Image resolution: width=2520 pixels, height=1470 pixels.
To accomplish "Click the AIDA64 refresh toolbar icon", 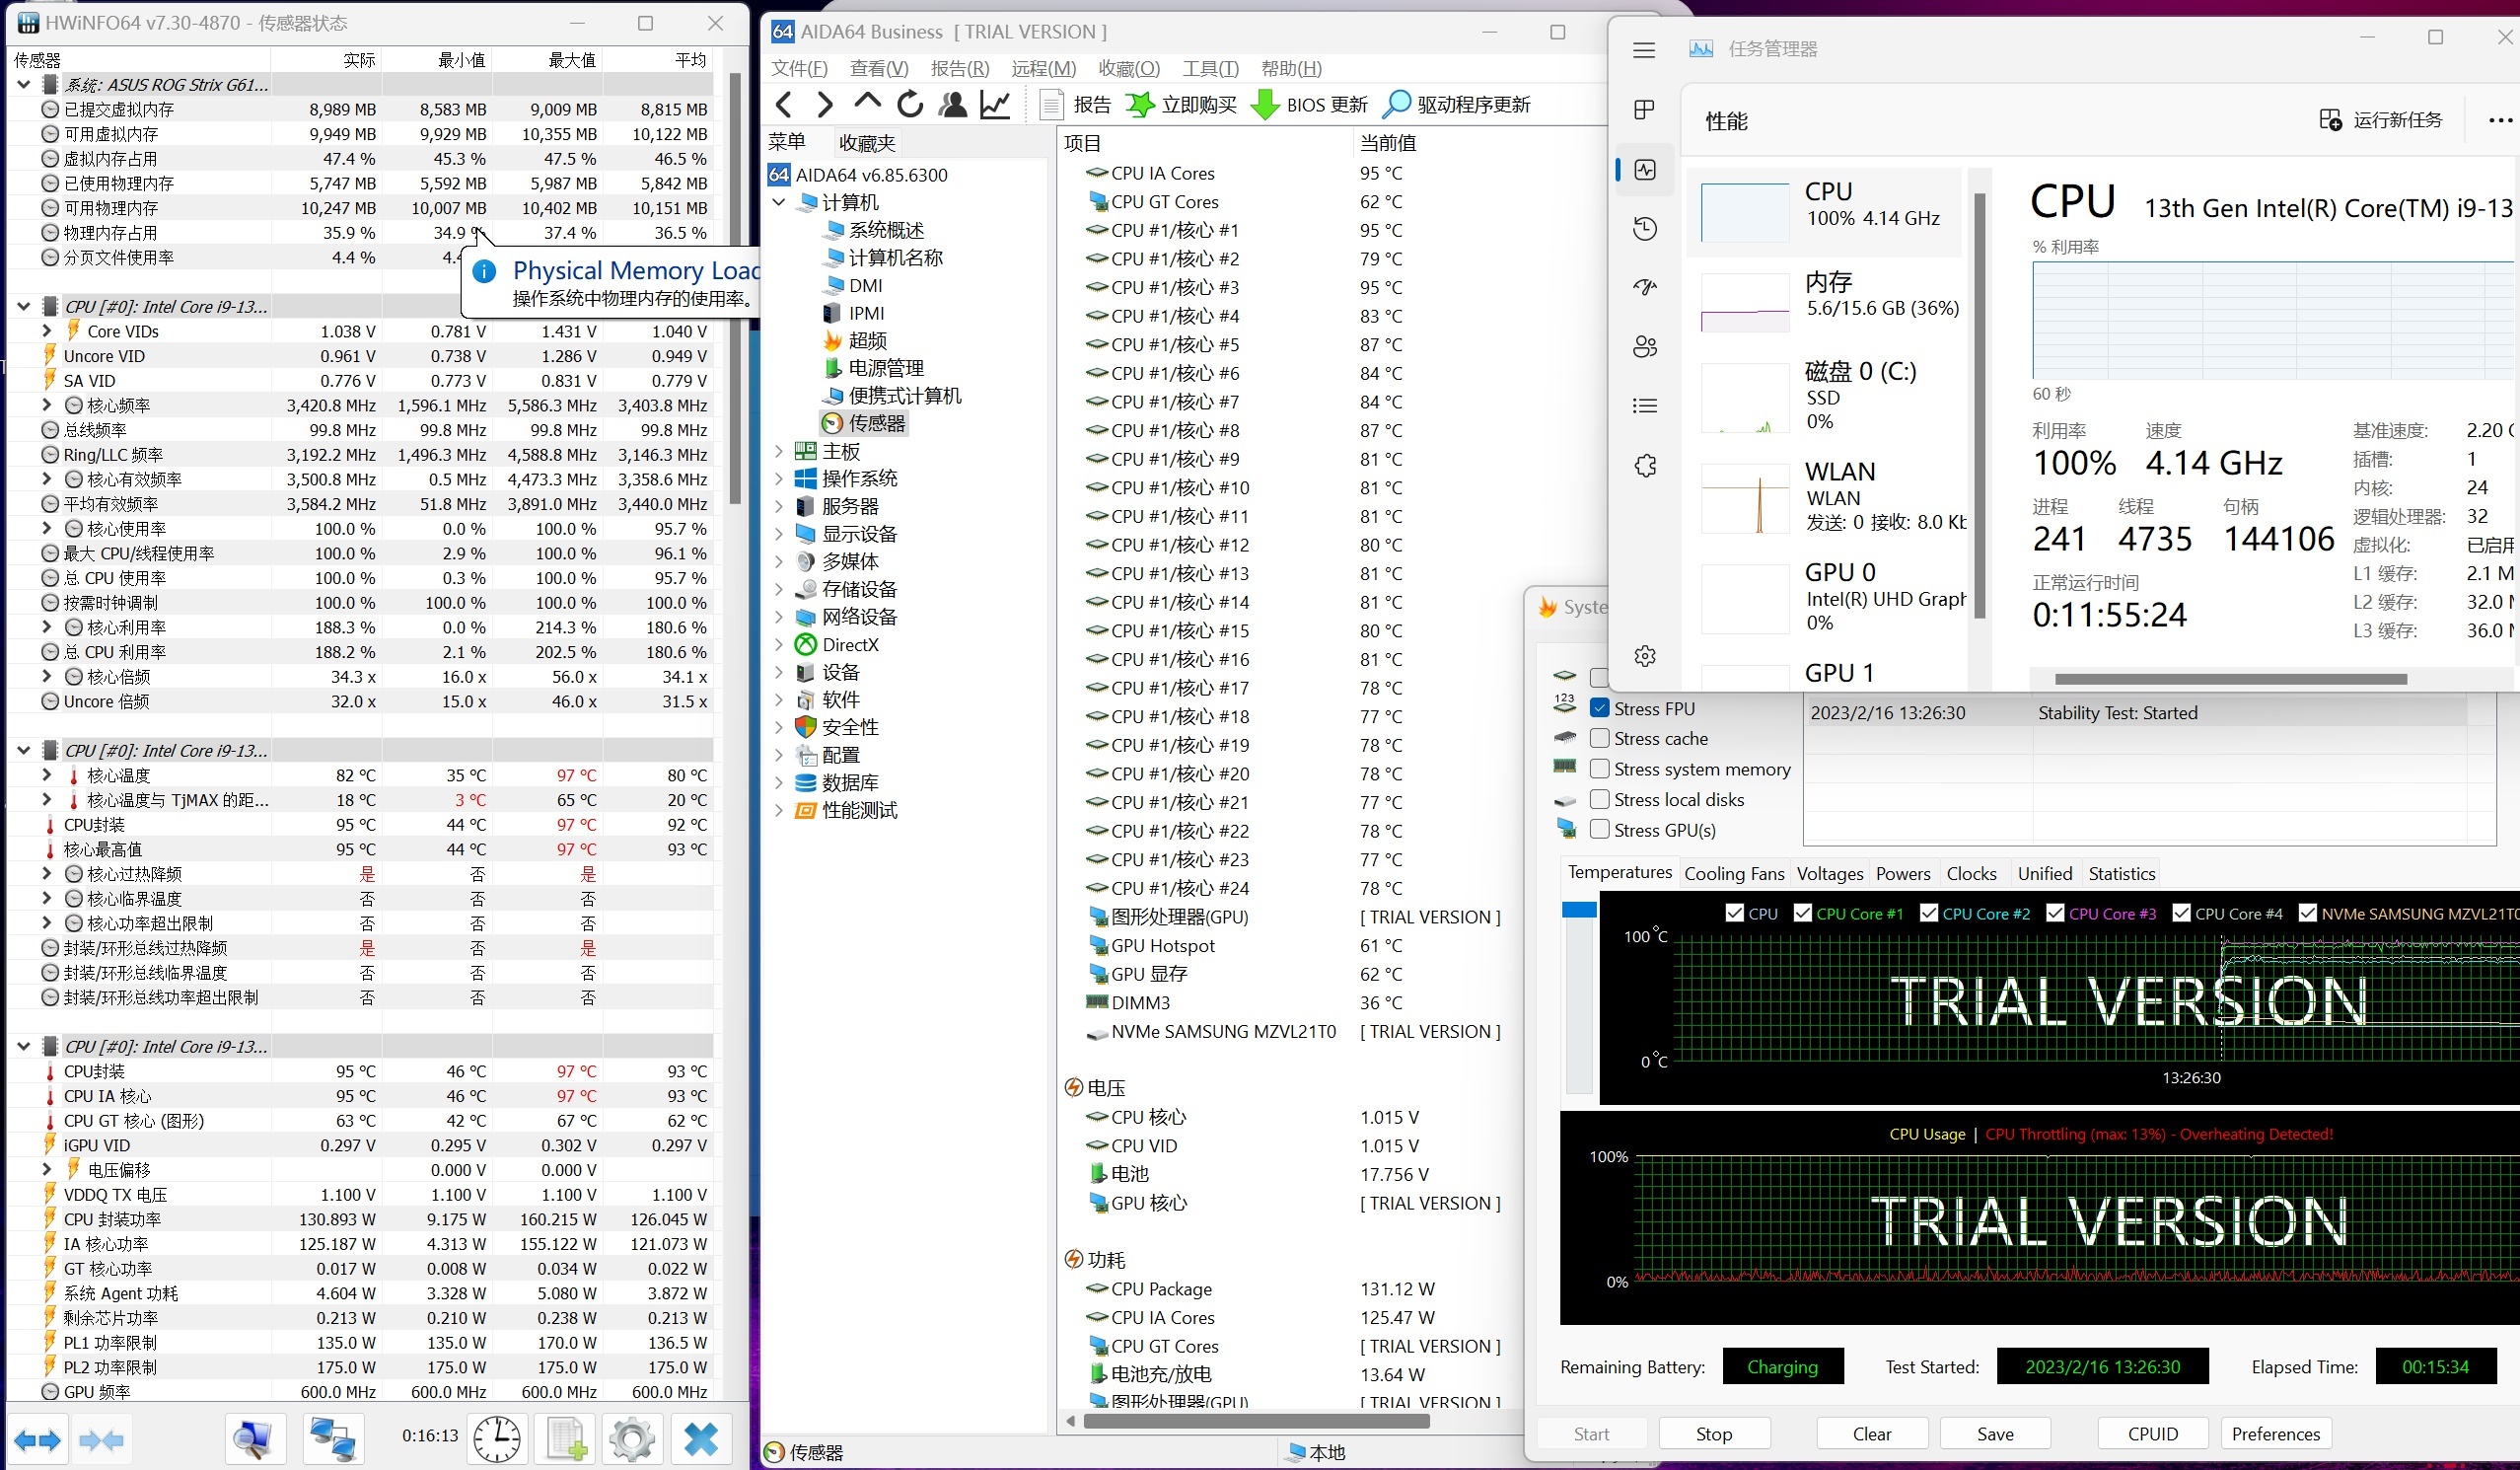I will pos(909,104).
